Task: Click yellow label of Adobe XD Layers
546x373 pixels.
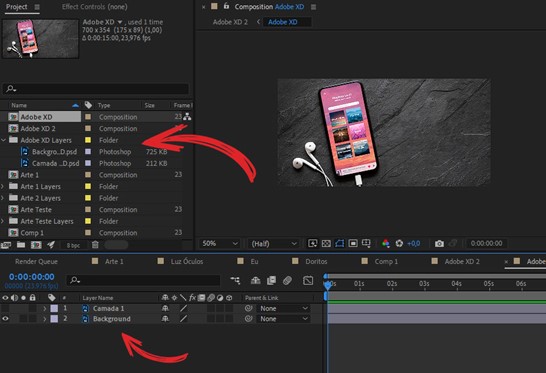Action: [88, 140]
